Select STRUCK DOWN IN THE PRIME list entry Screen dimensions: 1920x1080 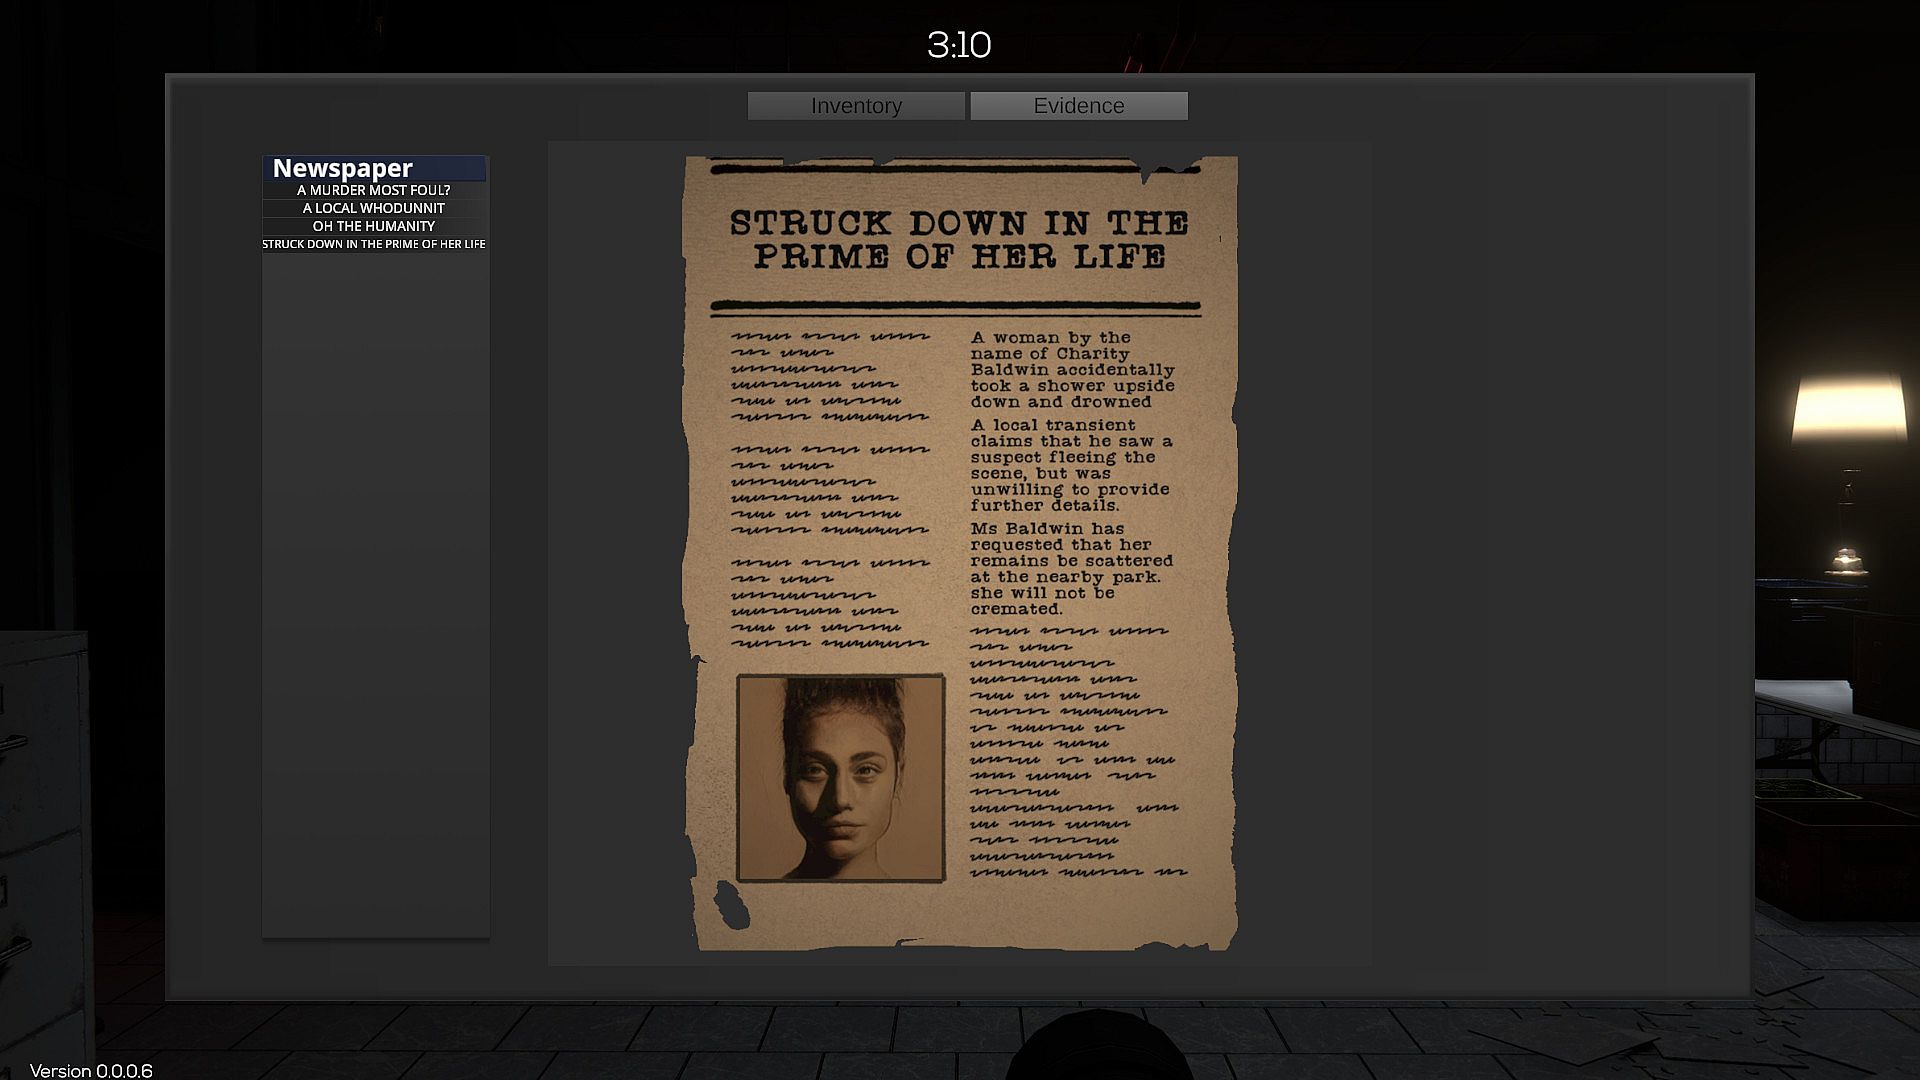click(373, 244)
